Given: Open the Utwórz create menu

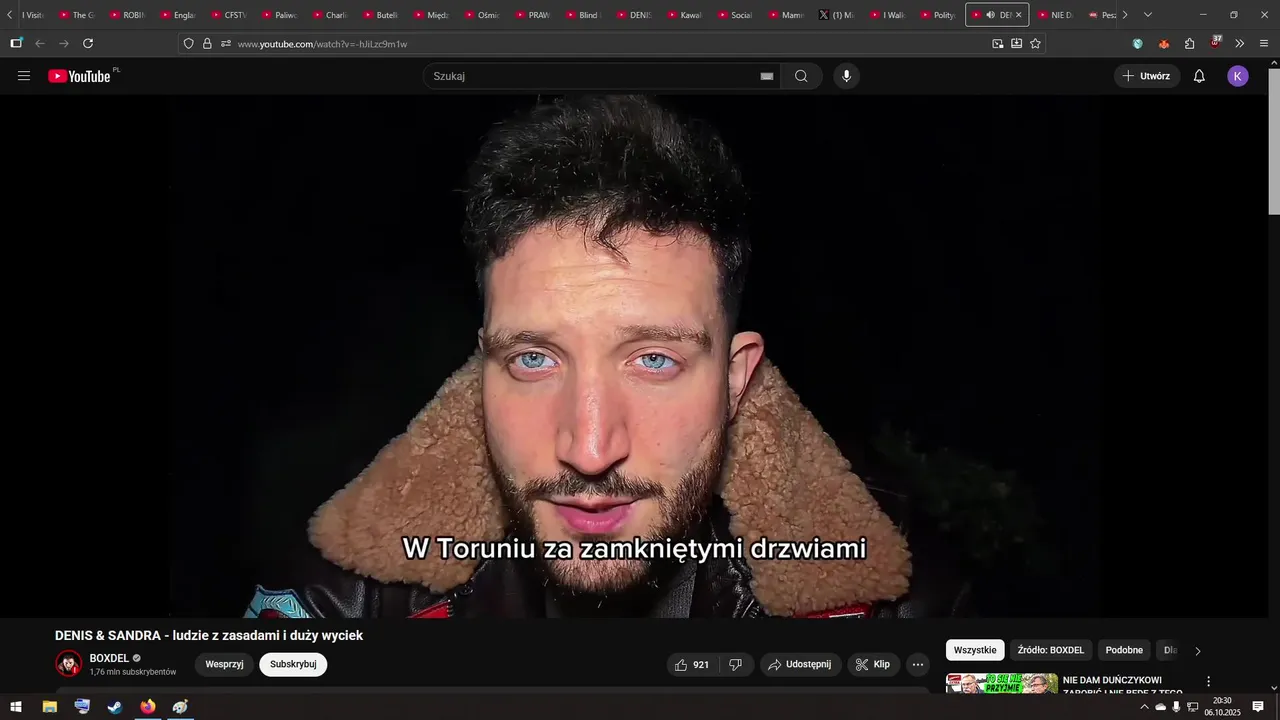Looking at the screenshot, I should [x=1147, y=76].
